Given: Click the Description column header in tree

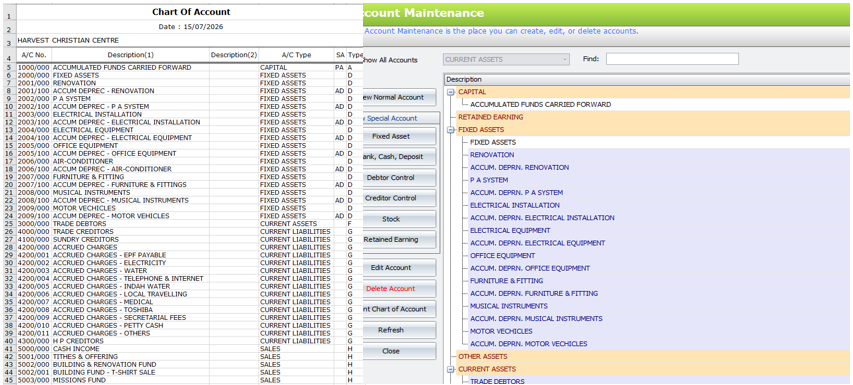Looking at the screenshot, I should click(647, 79).
